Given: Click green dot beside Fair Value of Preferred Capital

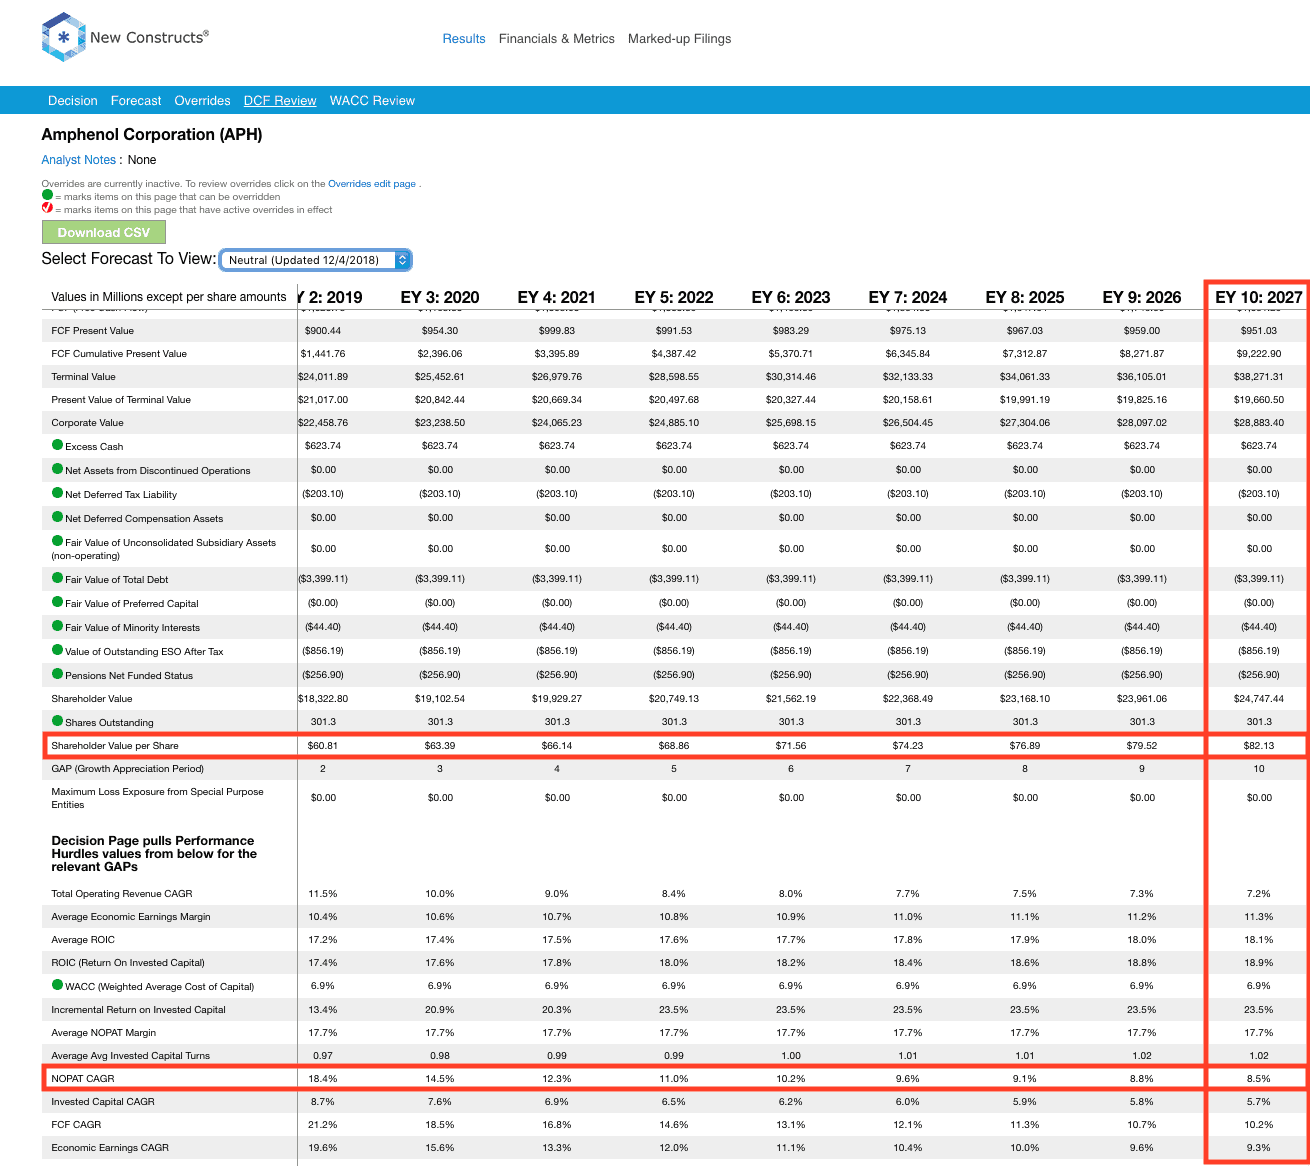Looking at the screenshot, I should coord(57,602).
